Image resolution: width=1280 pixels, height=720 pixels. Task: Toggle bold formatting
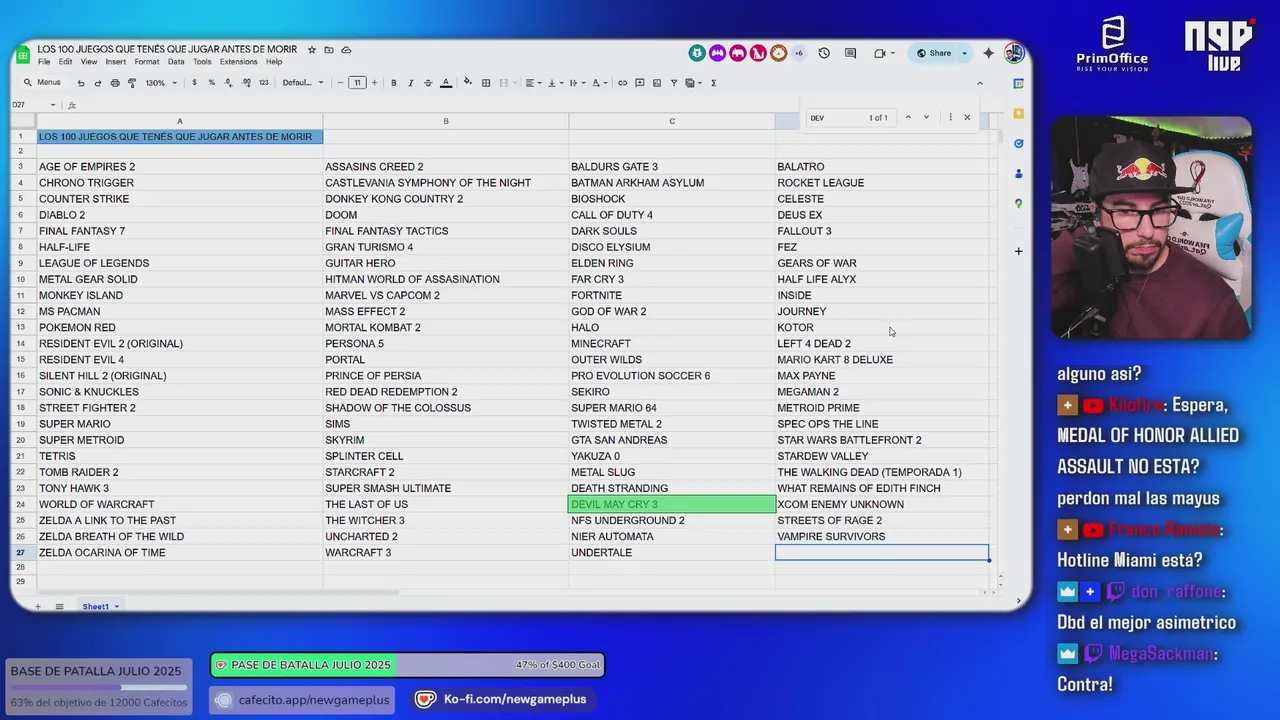394,83
